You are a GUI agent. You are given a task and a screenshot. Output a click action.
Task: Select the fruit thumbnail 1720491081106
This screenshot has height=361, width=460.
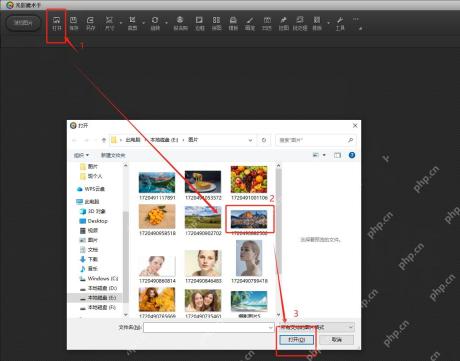249,179
